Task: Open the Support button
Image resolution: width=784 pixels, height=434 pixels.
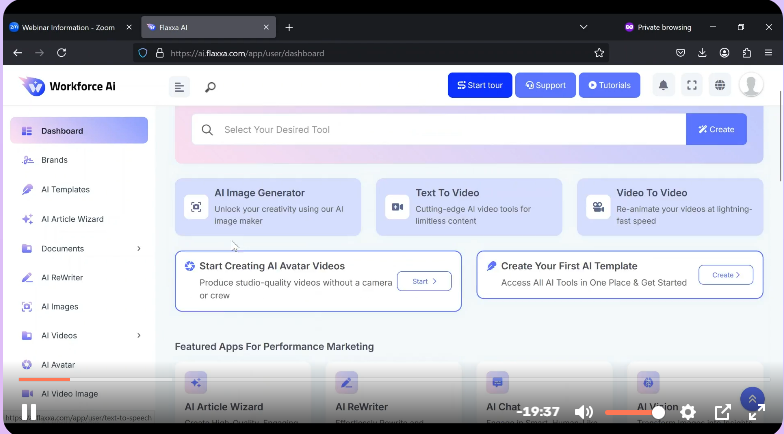Action: pos(545,85)
